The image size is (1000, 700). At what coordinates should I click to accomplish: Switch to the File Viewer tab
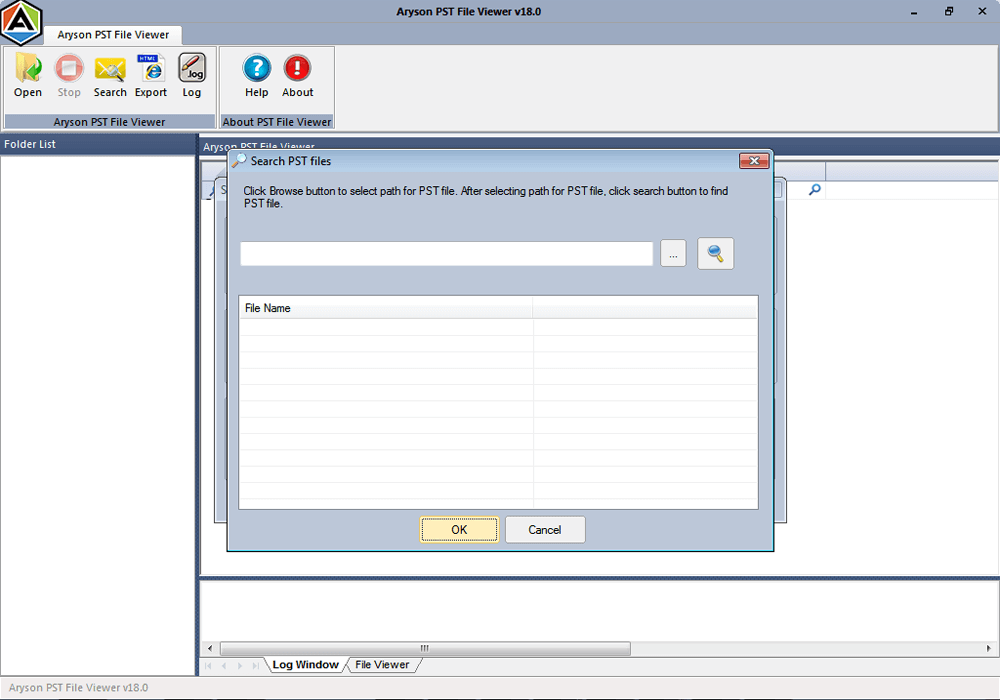click(382, 664)
